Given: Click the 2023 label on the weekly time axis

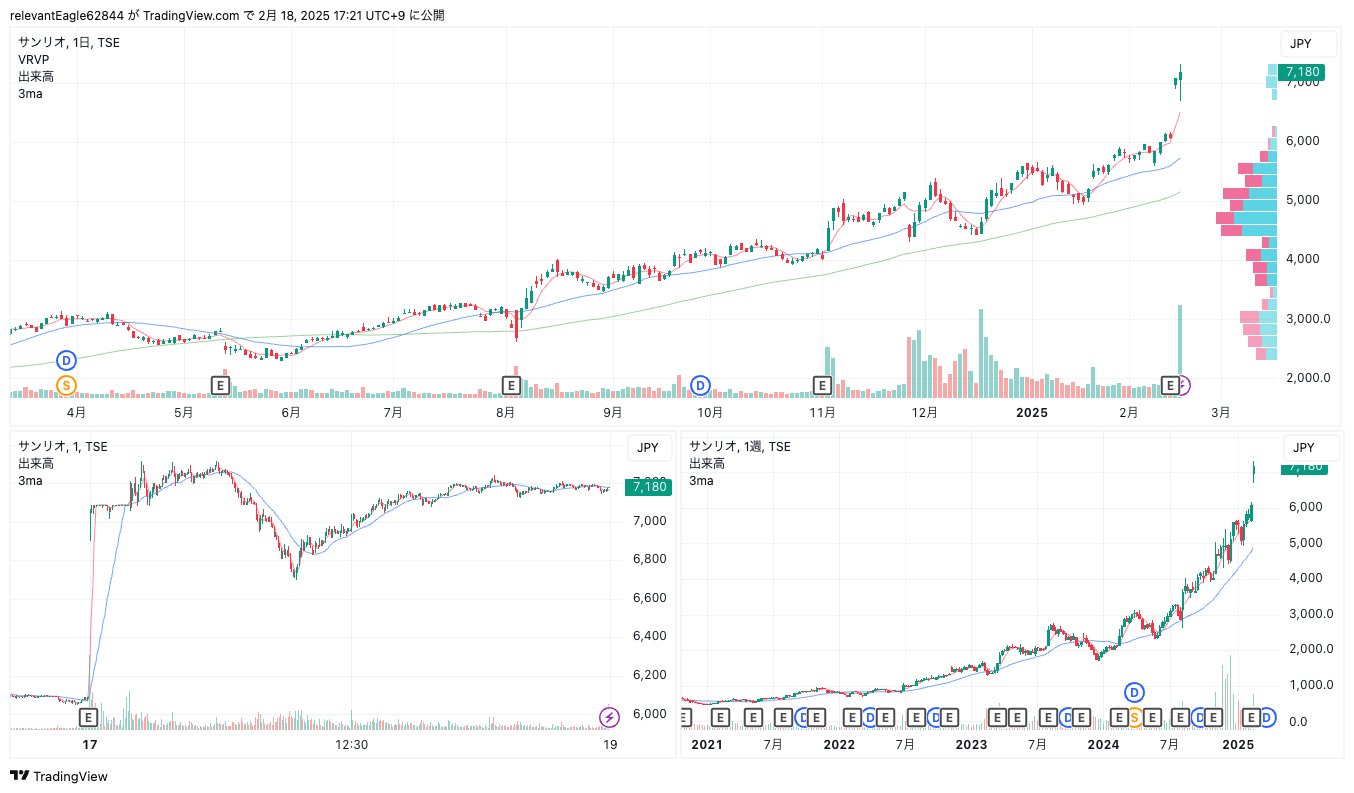Looking at the screenshot, I should [x=971, y=744].
